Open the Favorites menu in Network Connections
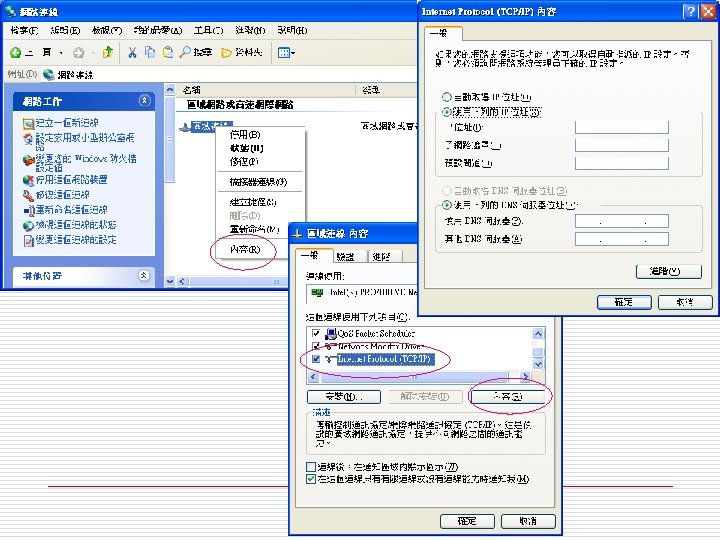720x540 pixels. tap(158, 31)
